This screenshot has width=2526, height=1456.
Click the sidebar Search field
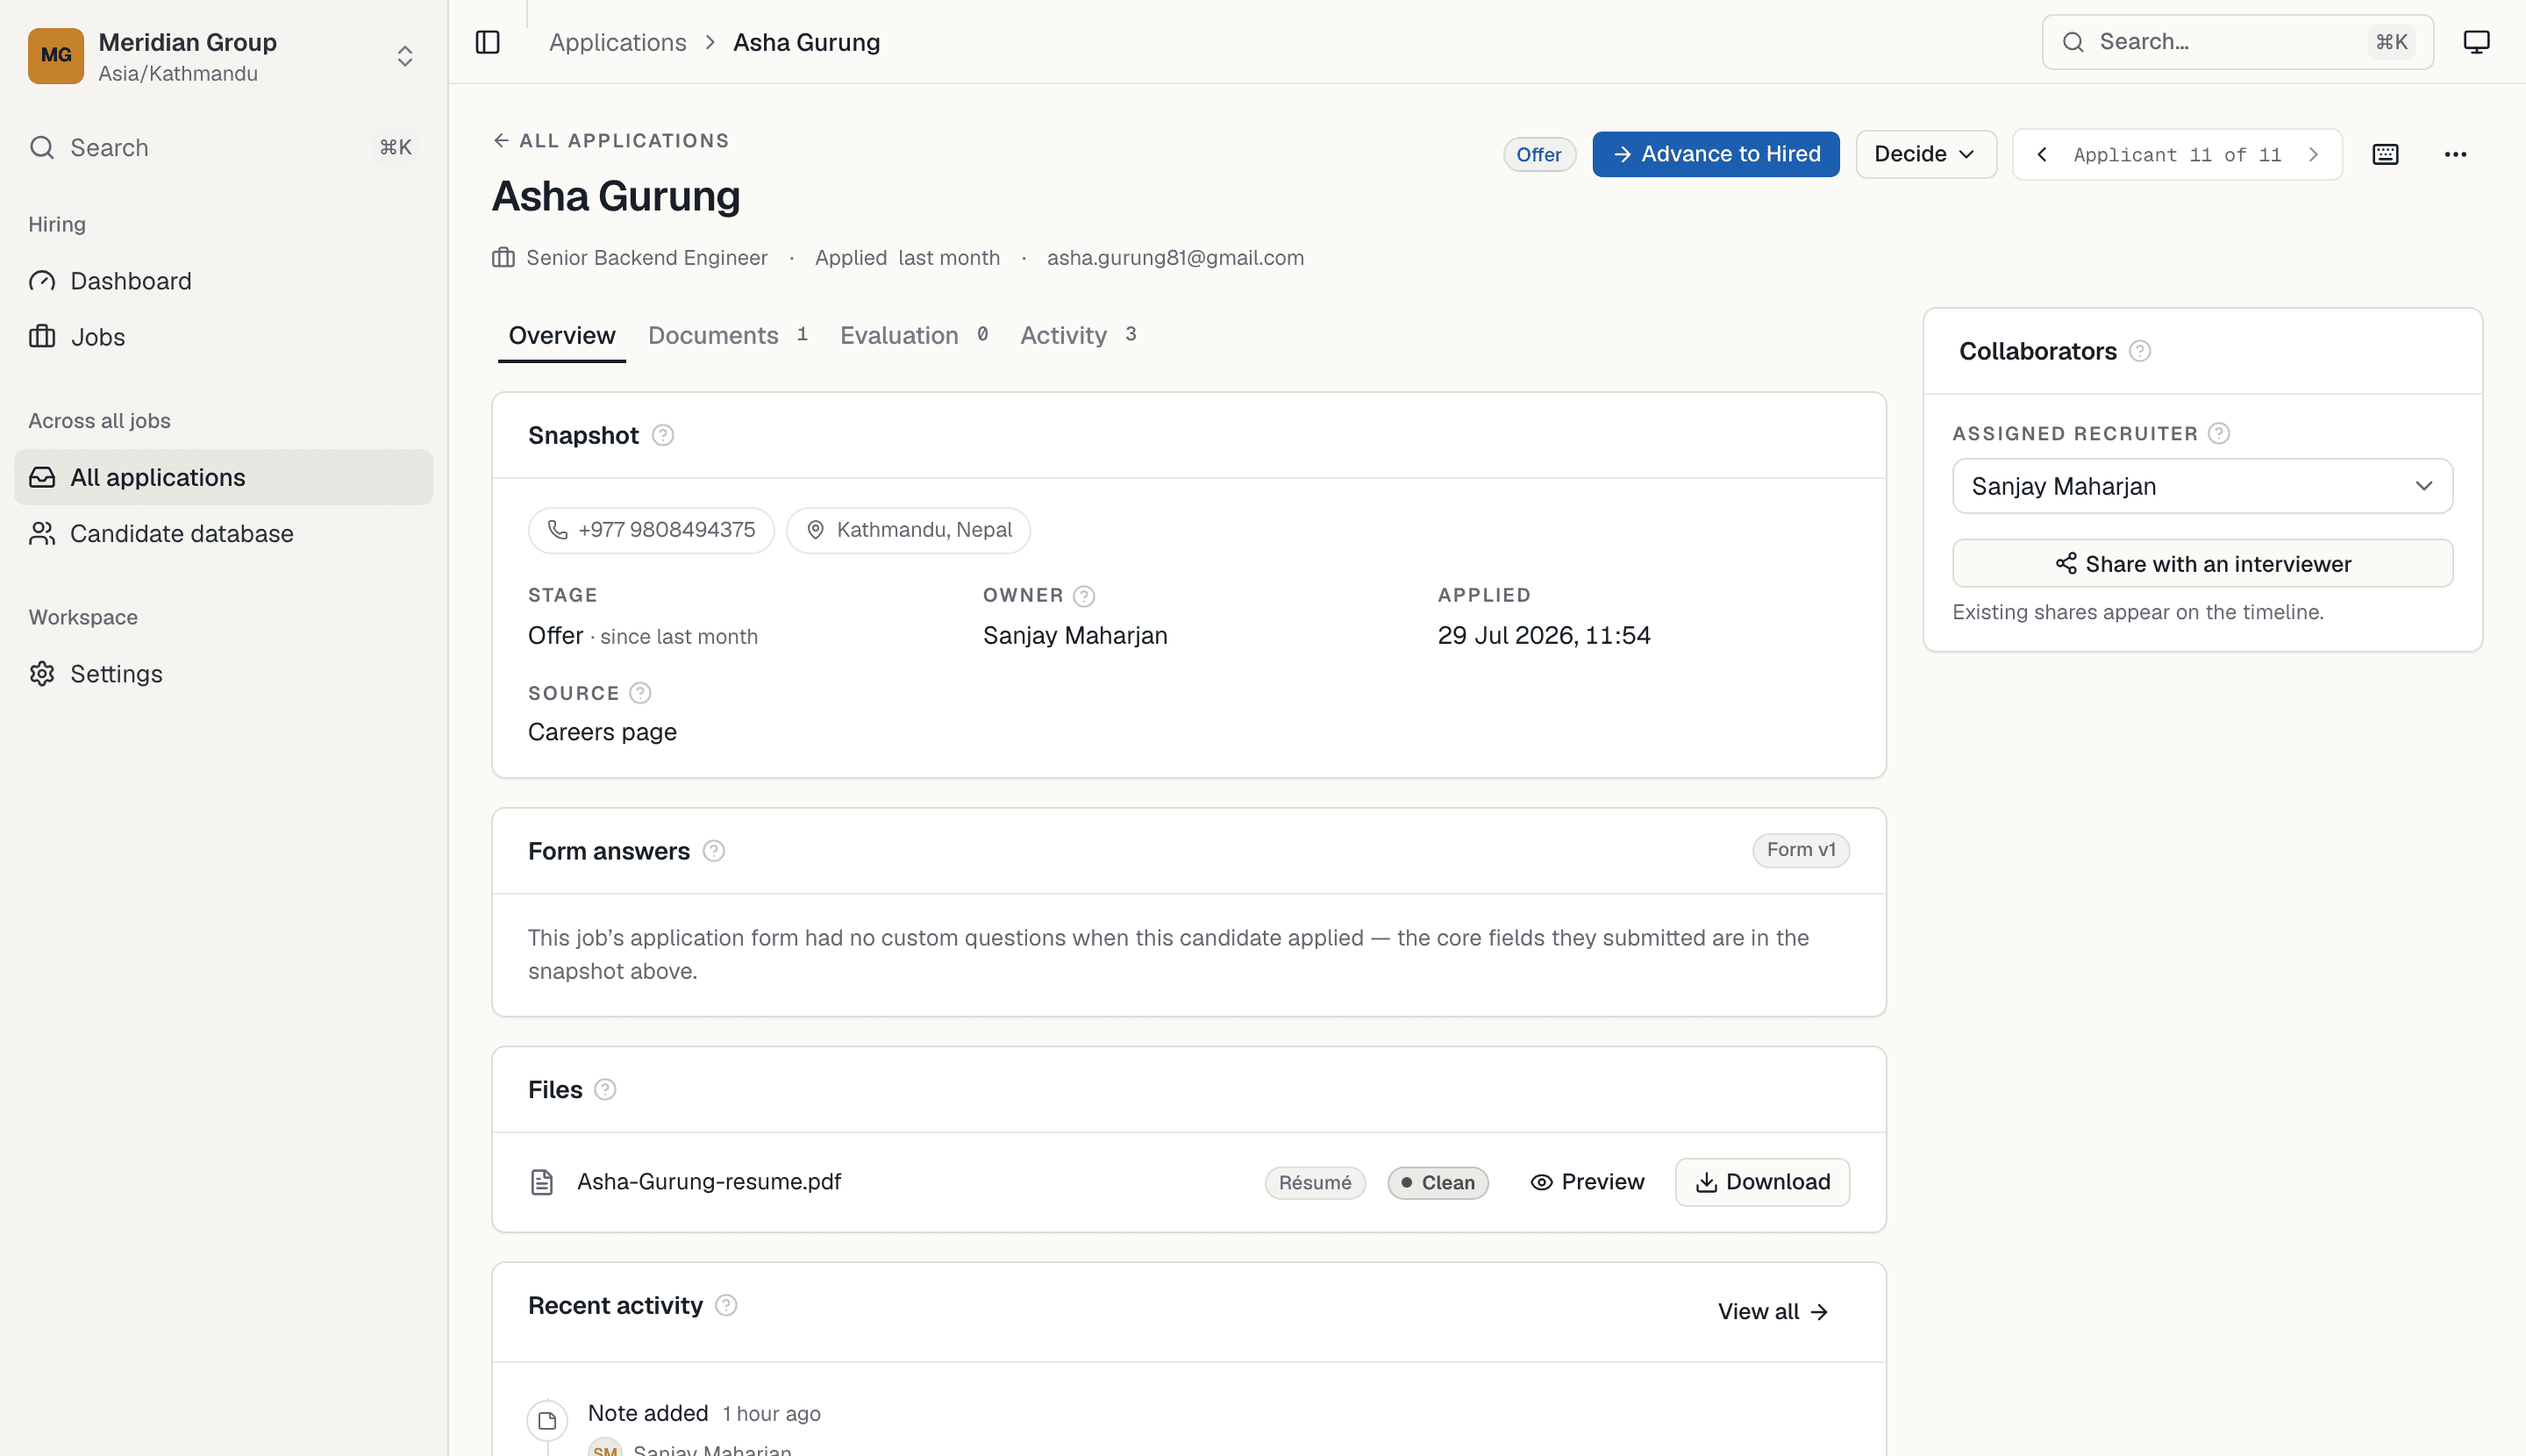pos(223,148)
